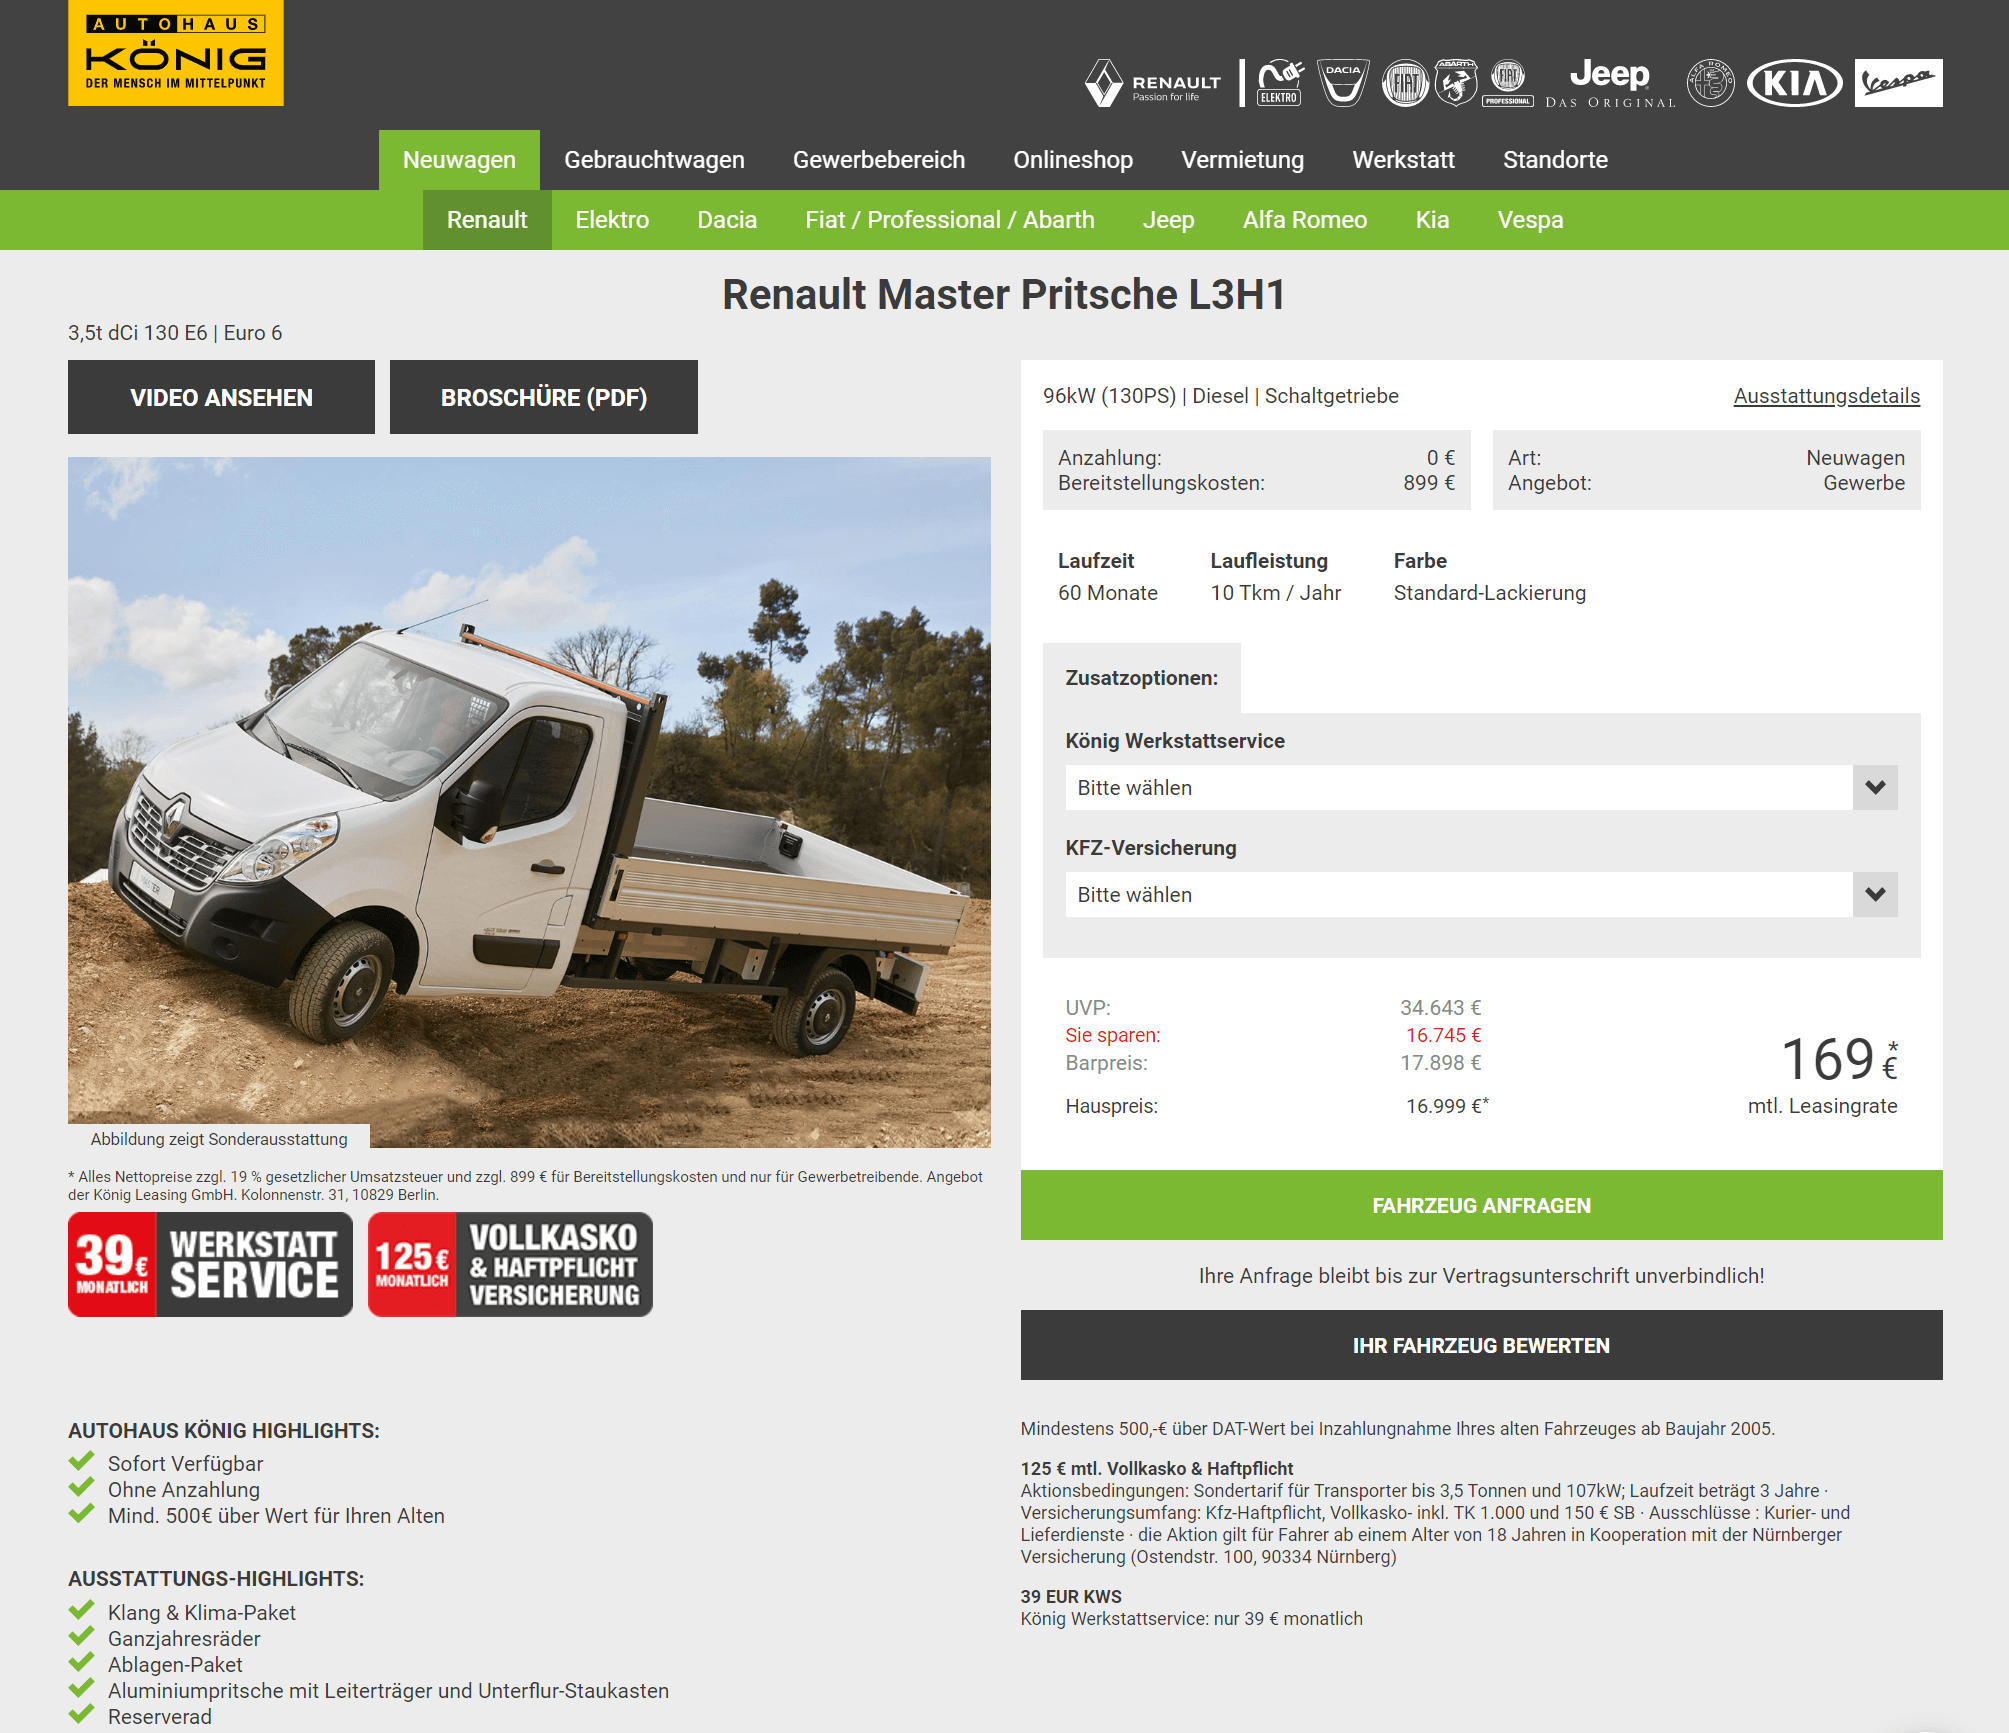Image resolution: width=2009 pixels, height=1733 pixels.
Task: Click the '10 Tkm / Jahr' value
Action: (x=1276, y=593)
